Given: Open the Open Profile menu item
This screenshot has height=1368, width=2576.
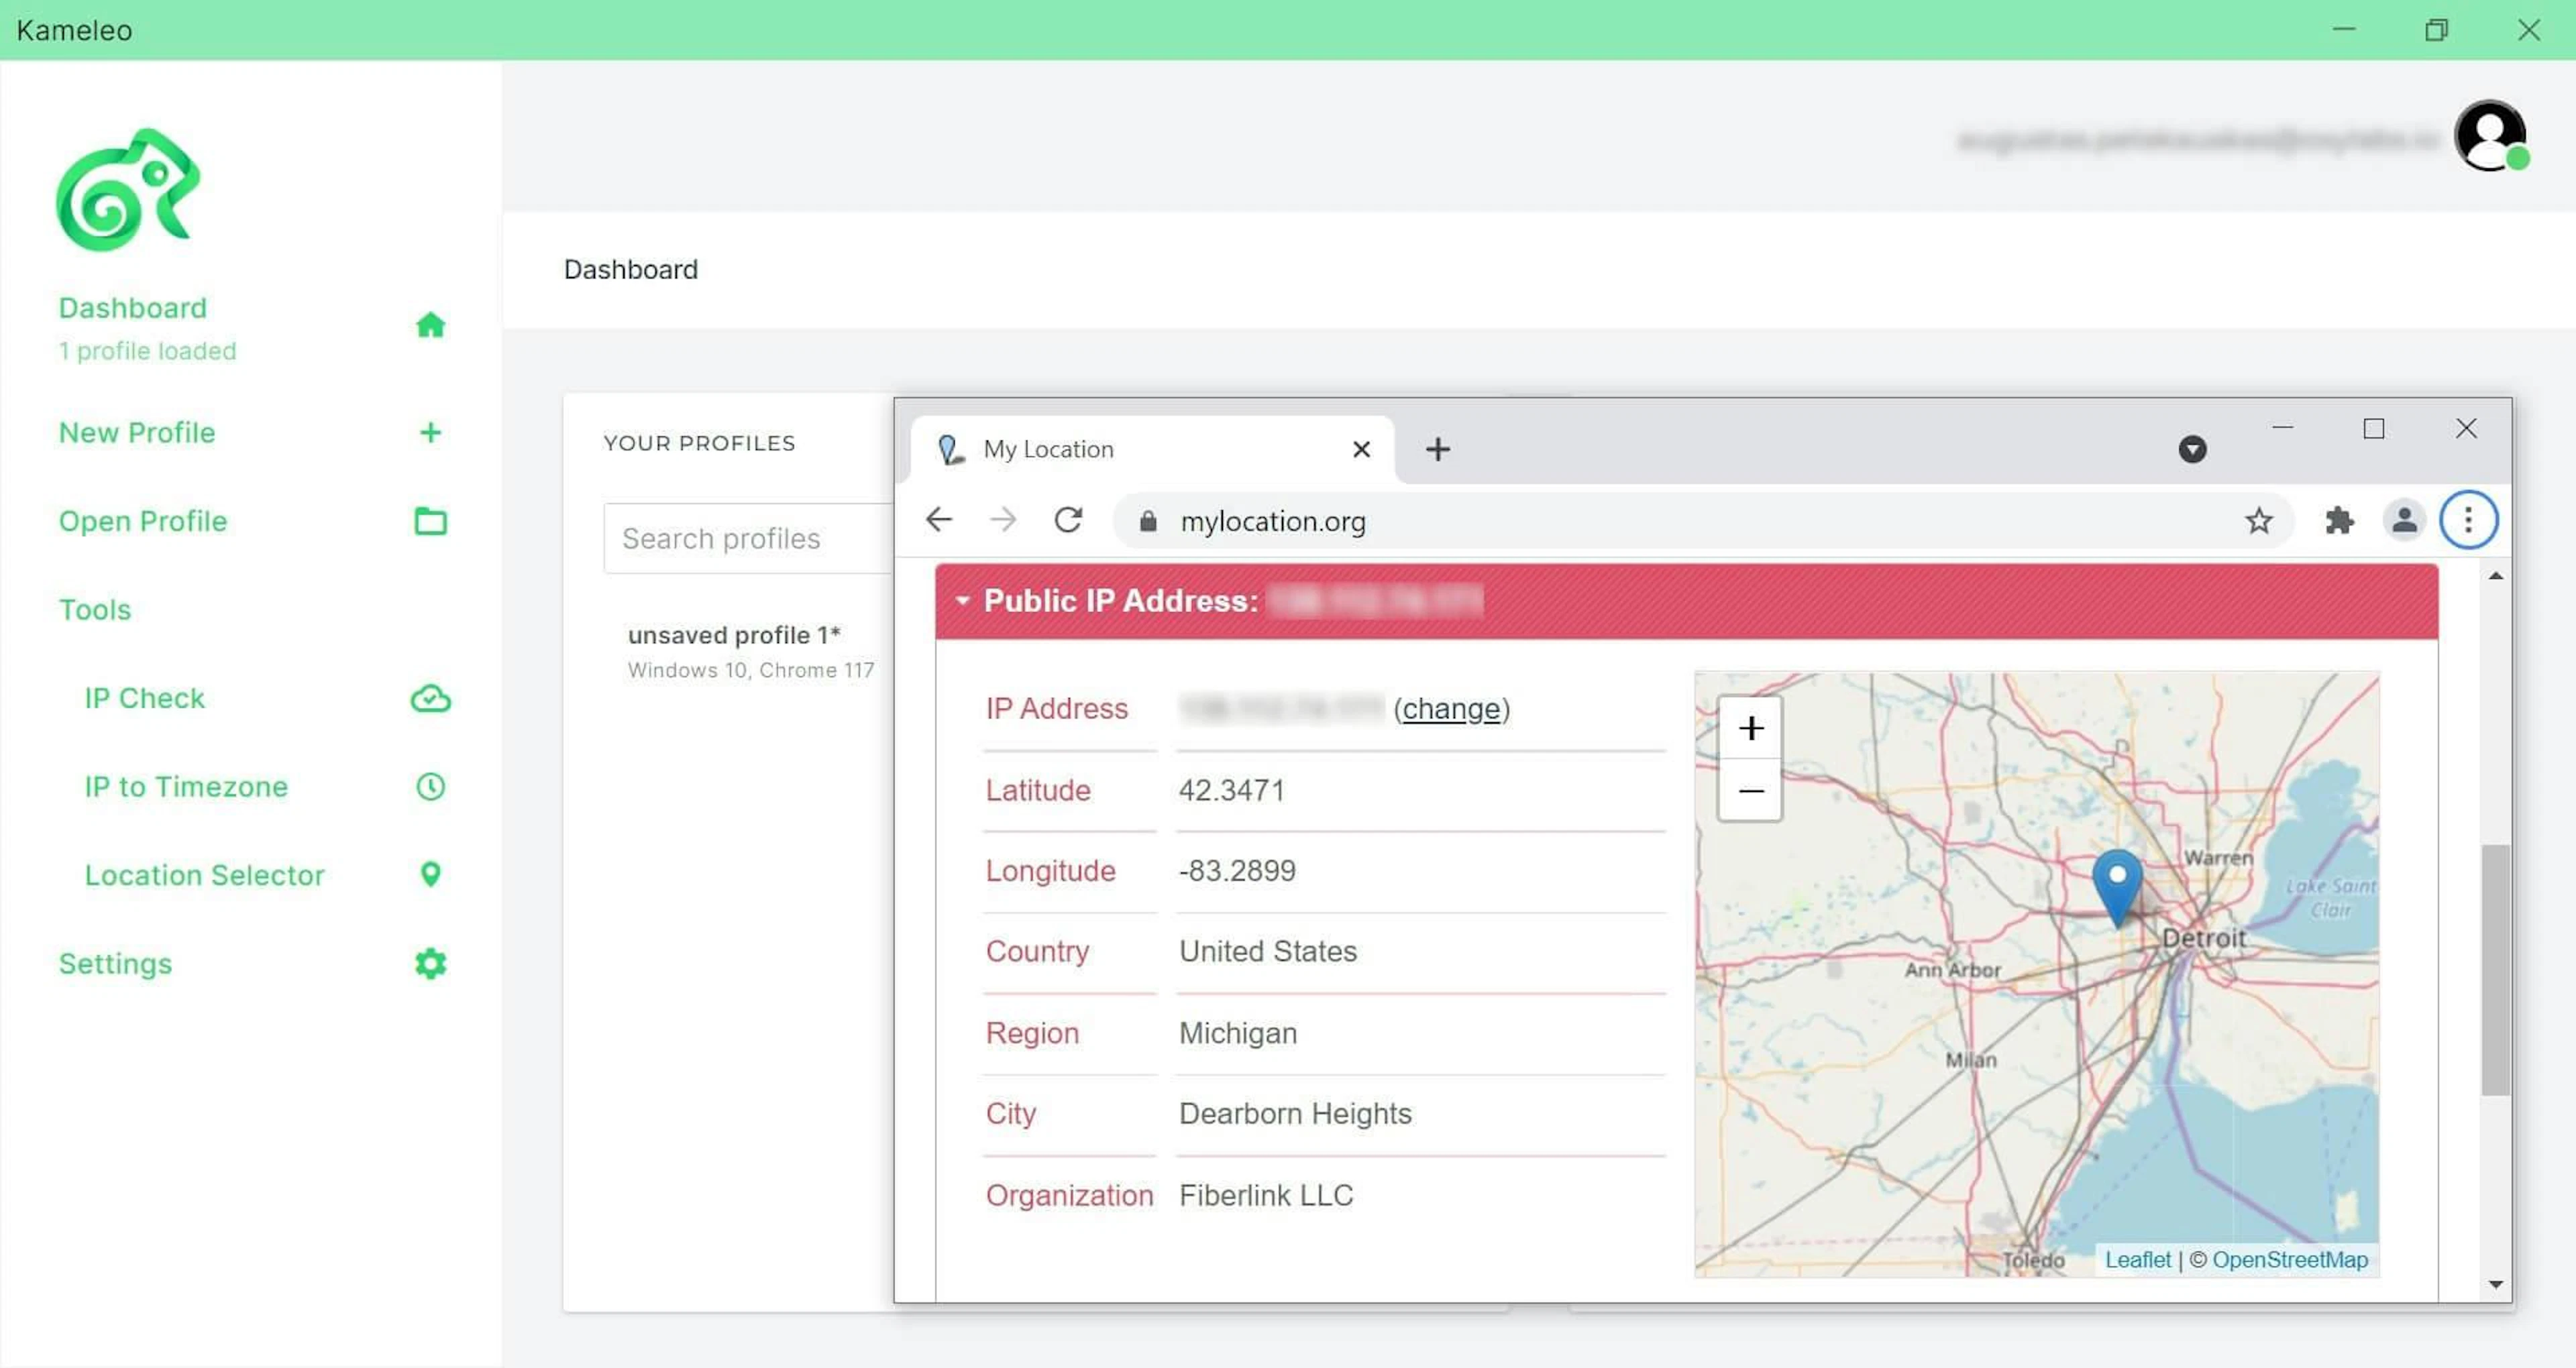Looking at the screenshot, I should coord(143,521).
